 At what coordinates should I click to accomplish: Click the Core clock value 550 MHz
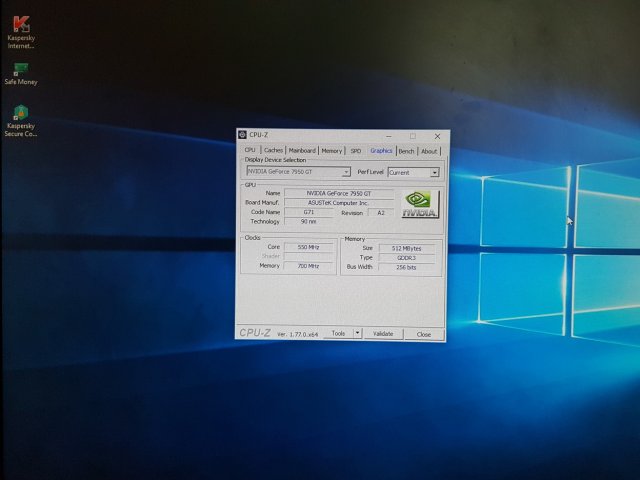click(309, 247)
